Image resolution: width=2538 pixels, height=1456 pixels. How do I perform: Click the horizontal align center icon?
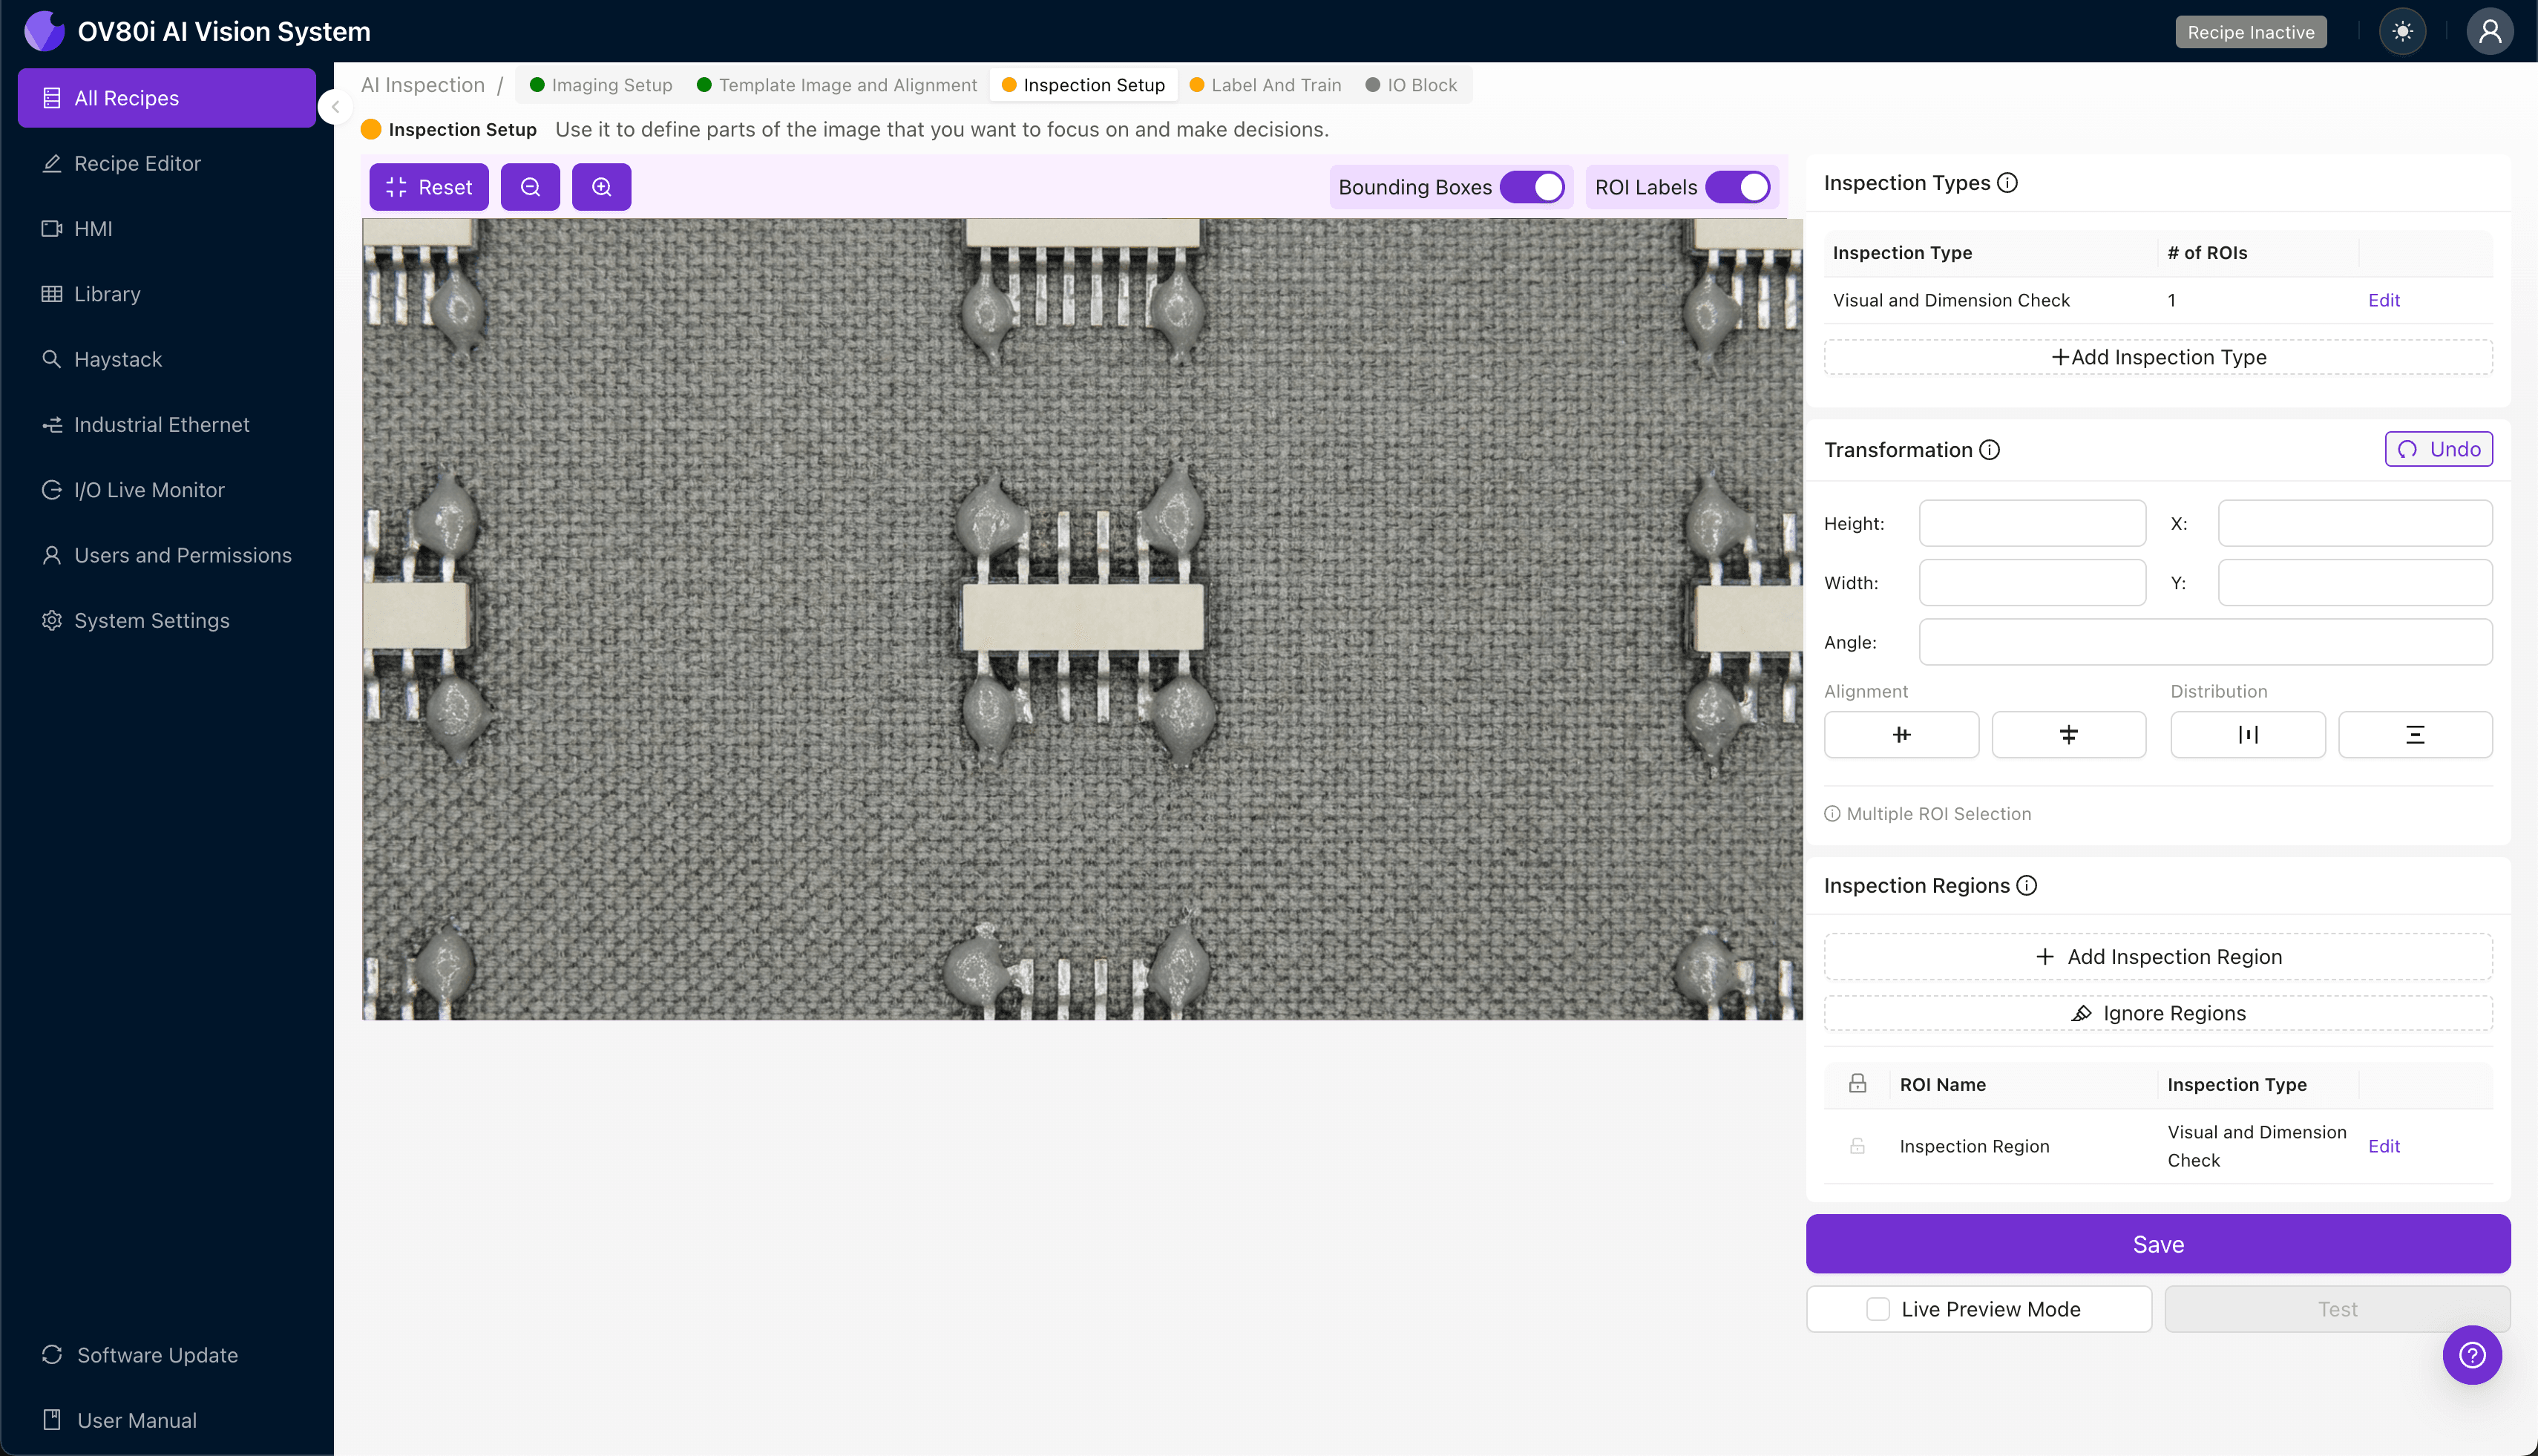click(x=1901, y=735)
